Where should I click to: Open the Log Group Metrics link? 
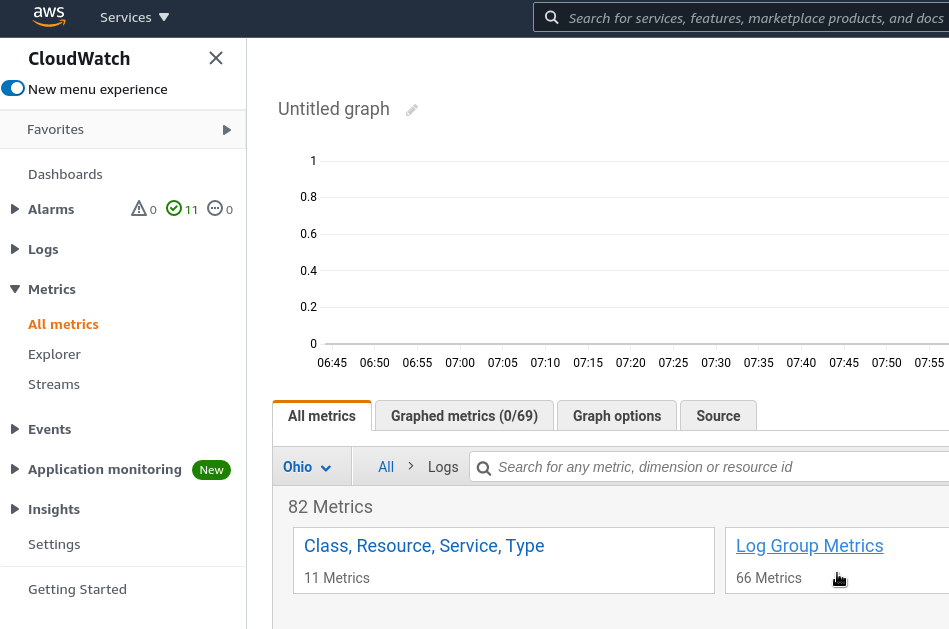(810, 546)
